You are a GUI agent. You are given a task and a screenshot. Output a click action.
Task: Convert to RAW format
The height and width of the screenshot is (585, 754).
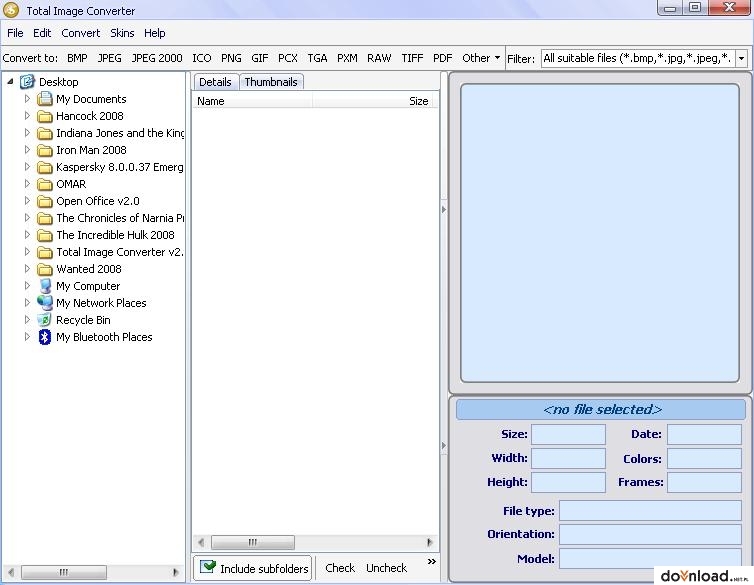[x=379, y=58]
